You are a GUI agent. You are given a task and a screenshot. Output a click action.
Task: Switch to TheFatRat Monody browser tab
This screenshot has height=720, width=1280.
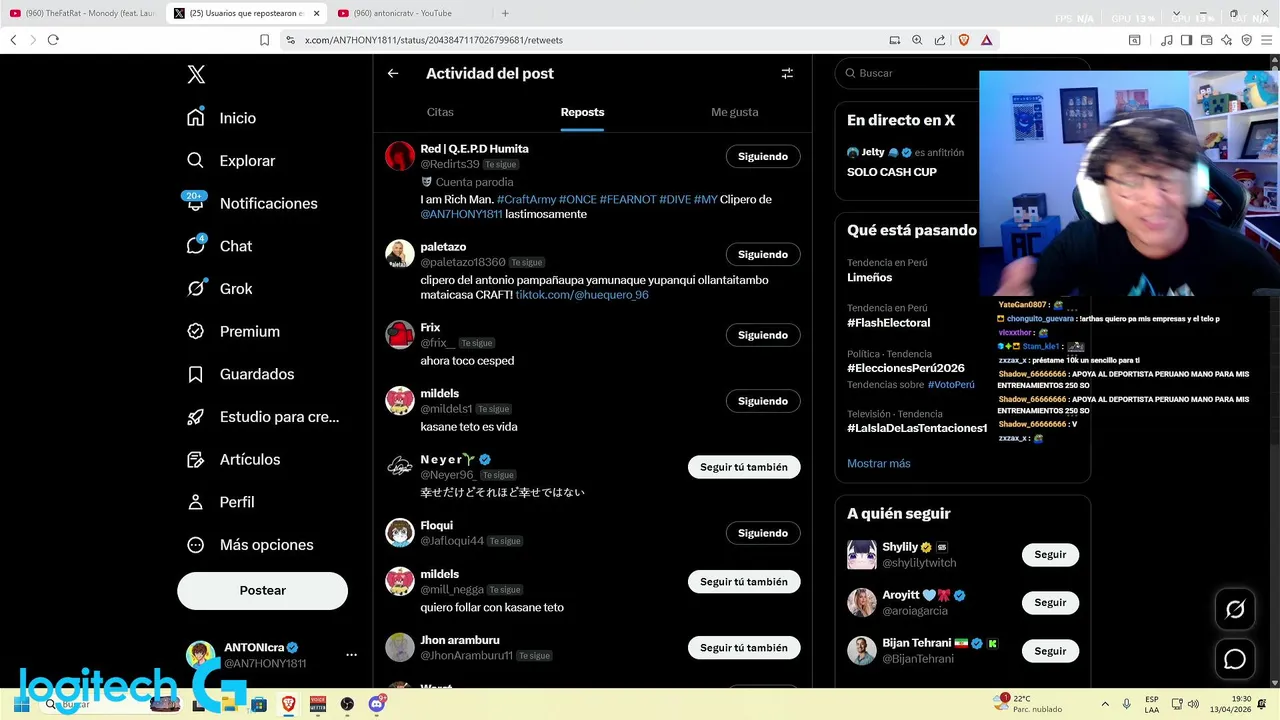coord(83,13)
